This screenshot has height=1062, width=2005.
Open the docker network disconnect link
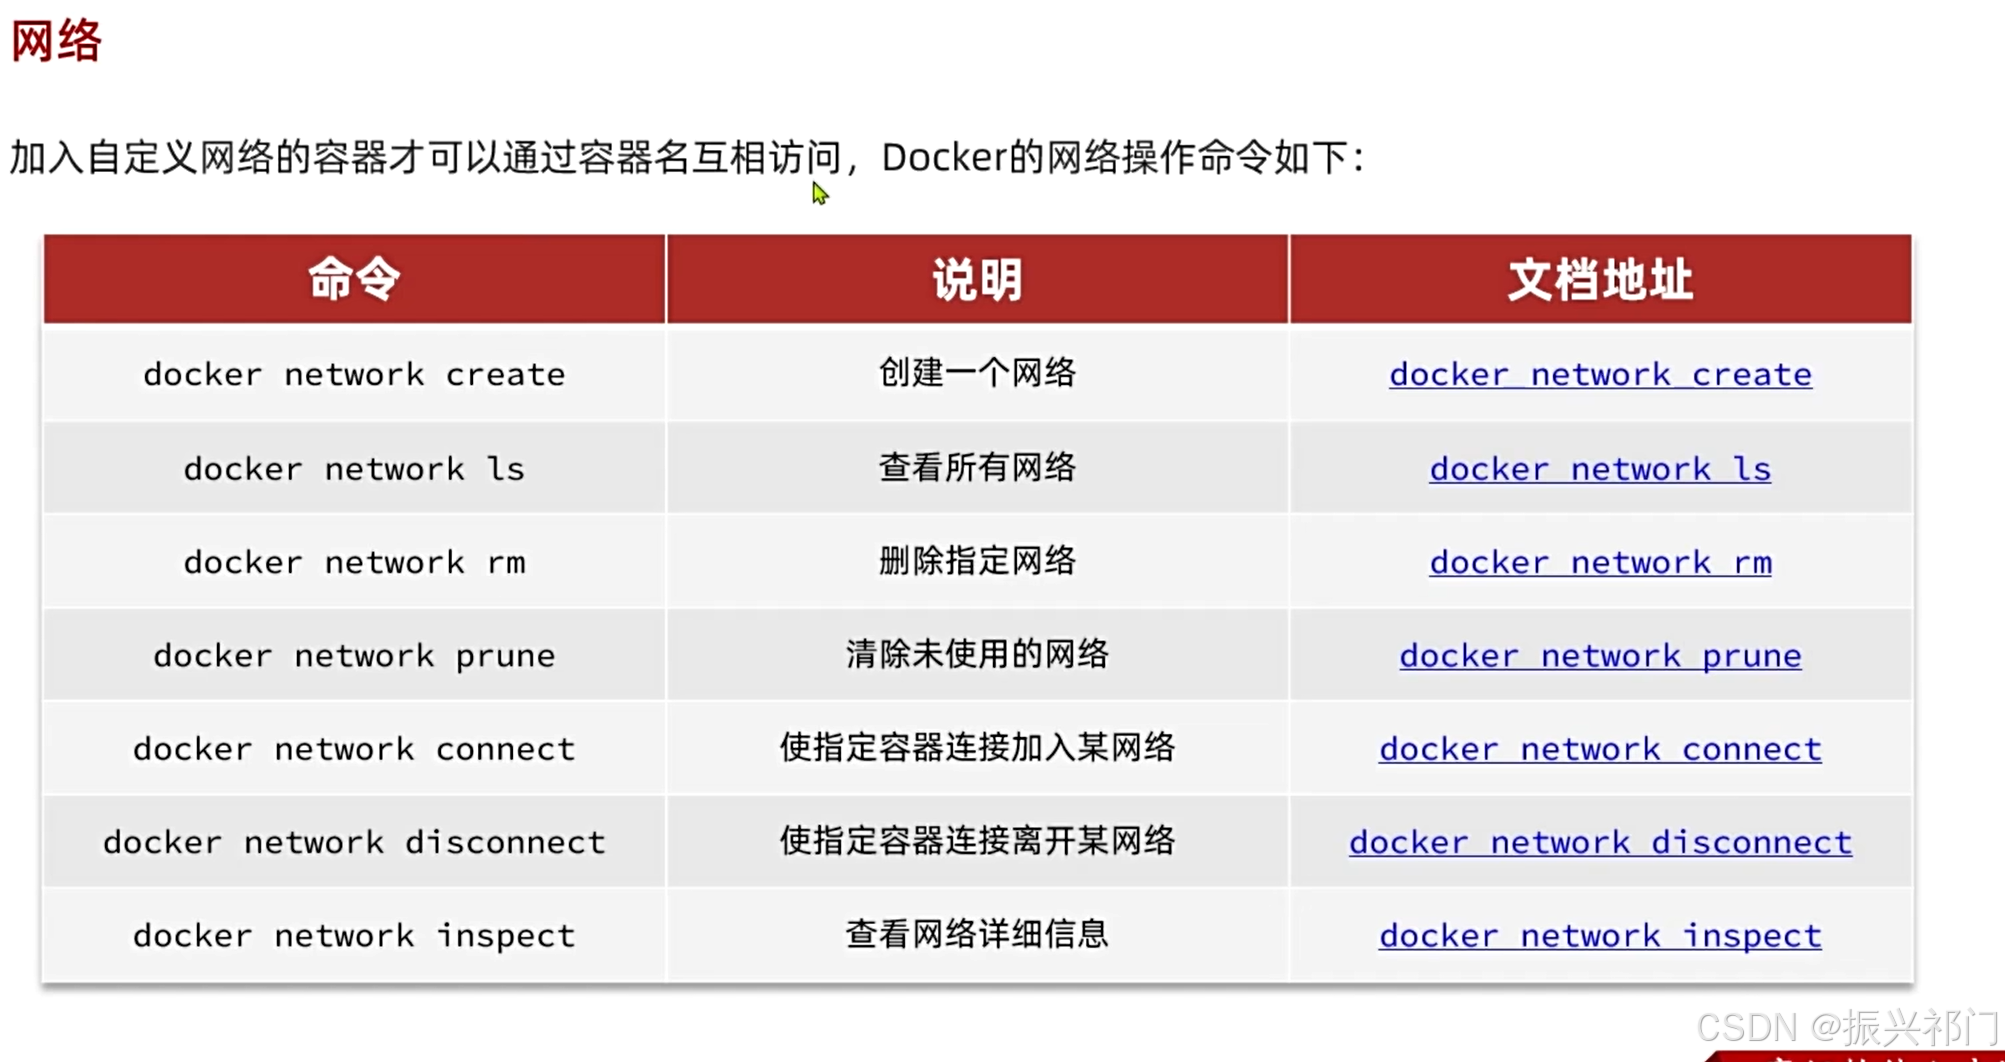[x=1600, y=842]
